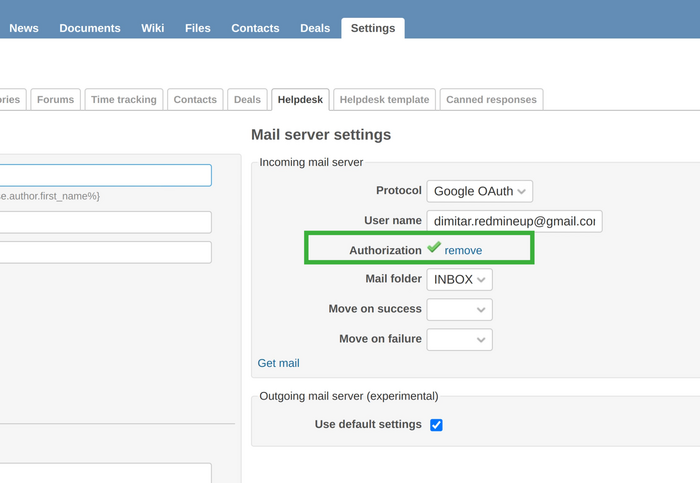The image size is (700, 483).
Task: Switch to the Time tracking tab
Action: (x=124, y=100)
